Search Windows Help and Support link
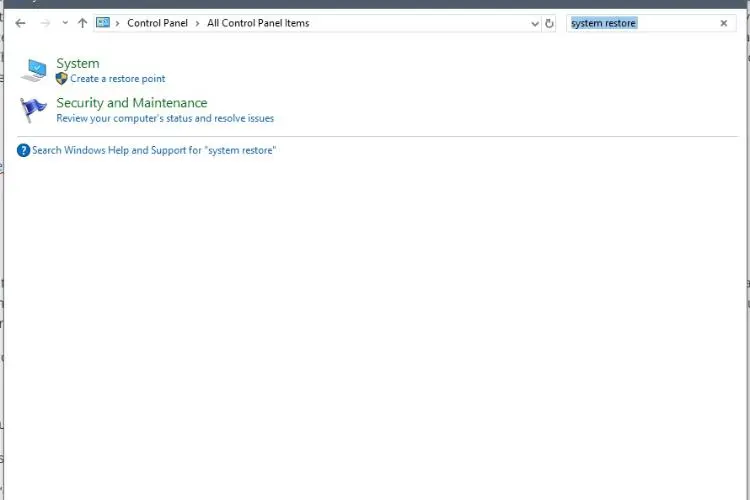This screenshot has height=500, width=750. click(154, 150)
